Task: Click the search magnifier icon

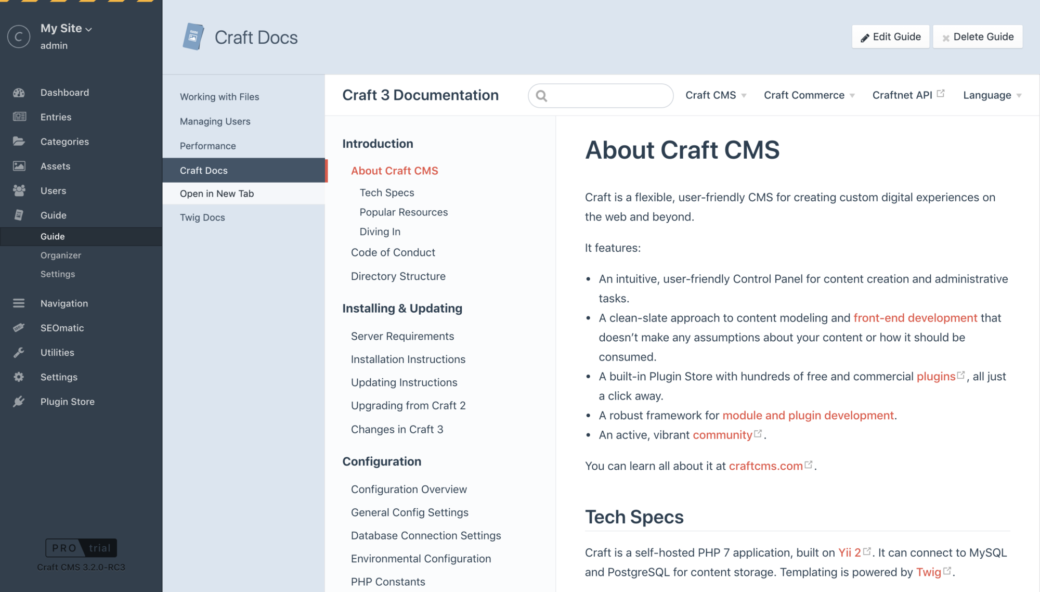Action: 541,96
